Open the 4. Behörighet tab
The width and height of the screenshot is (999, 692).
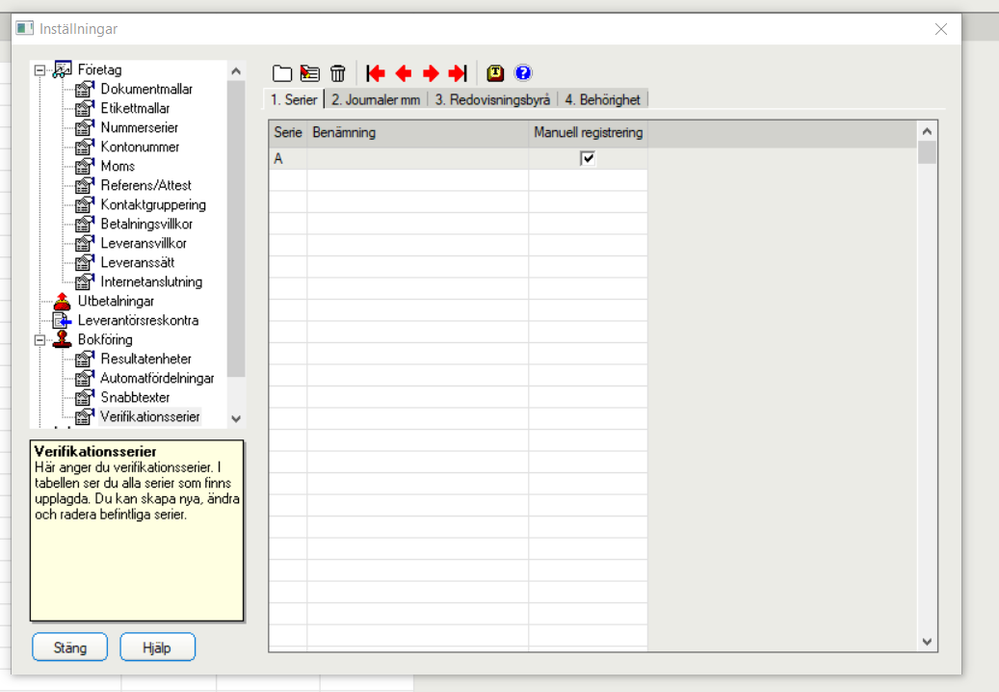[x=602, y=99]
